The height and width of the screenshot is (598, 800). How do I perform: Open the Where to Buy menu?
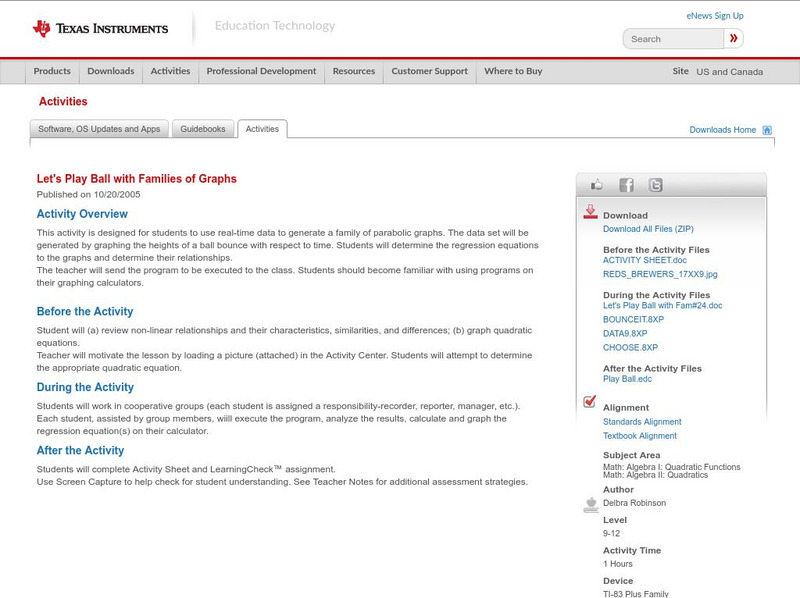point(513,71)
